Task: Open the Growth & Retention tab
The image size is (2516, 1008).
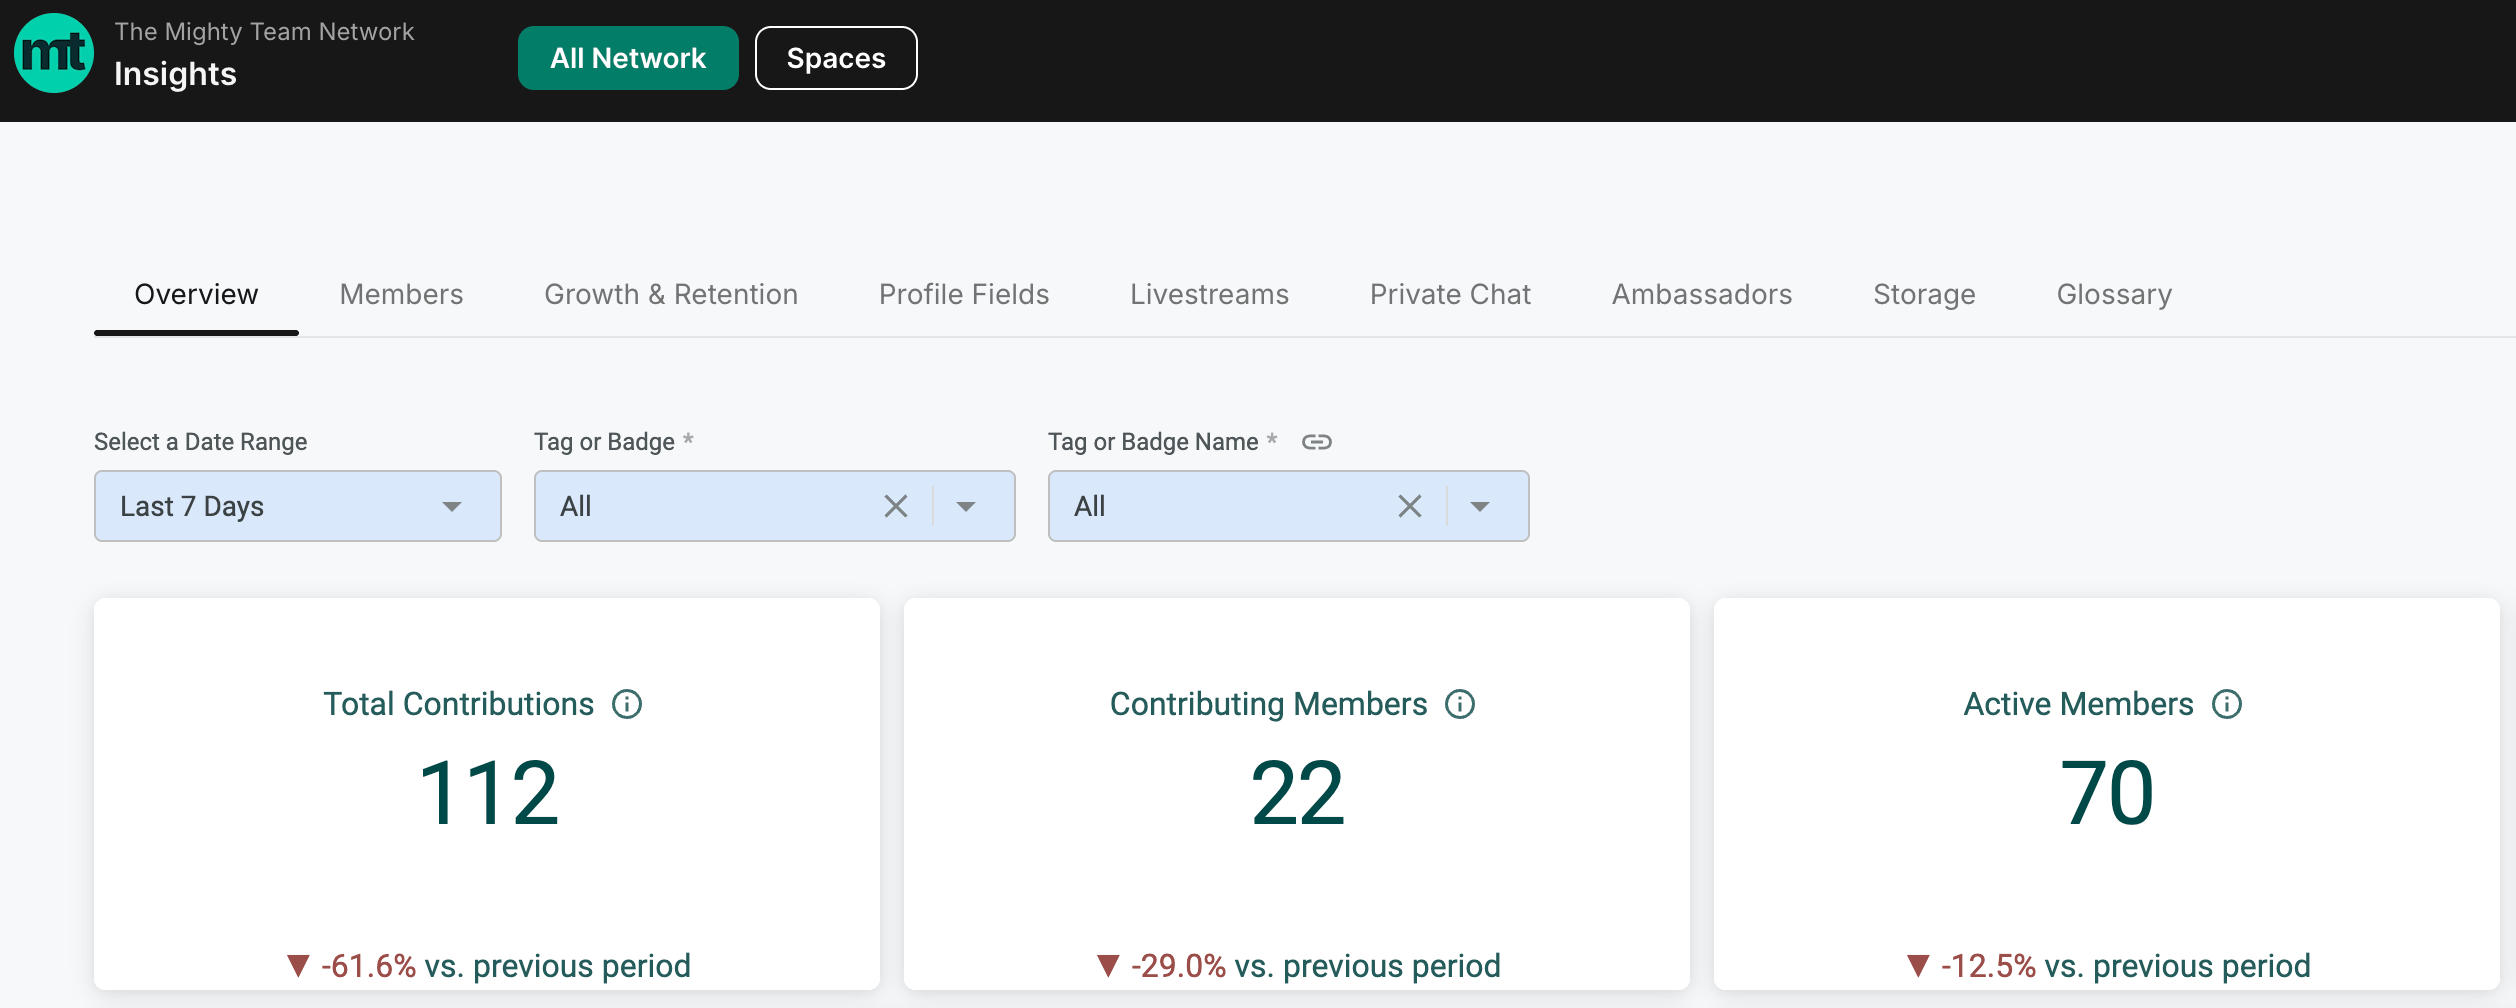Action: click(671, 294)
